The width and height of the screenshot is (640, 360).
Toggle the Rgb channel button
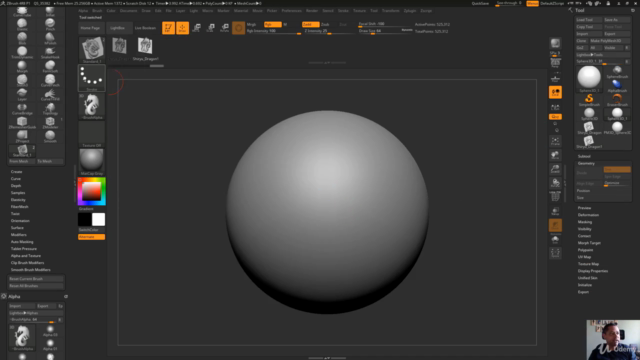(272, 24)
